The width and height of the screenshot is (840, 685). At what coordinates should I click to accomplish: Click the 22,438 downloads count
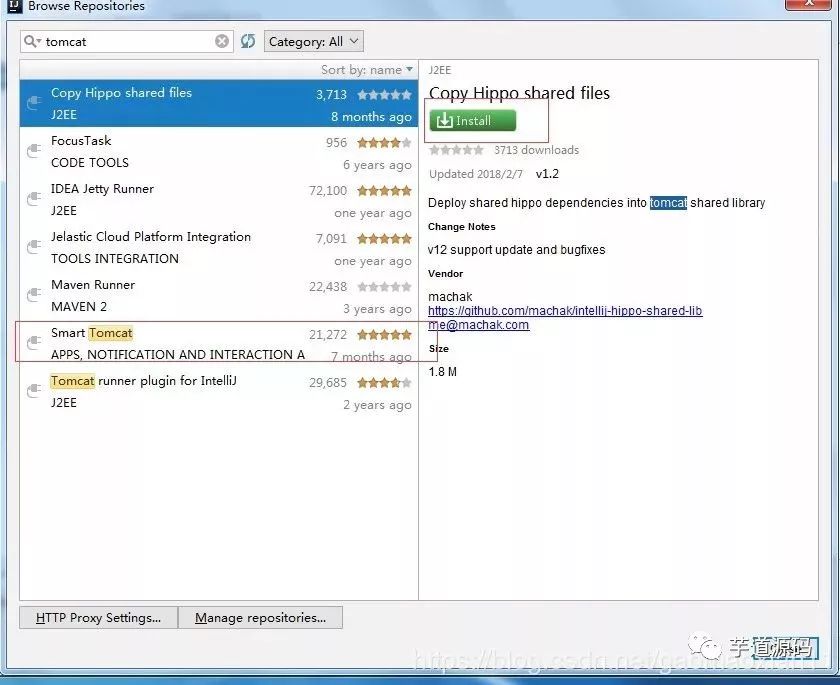coord(328,287)
